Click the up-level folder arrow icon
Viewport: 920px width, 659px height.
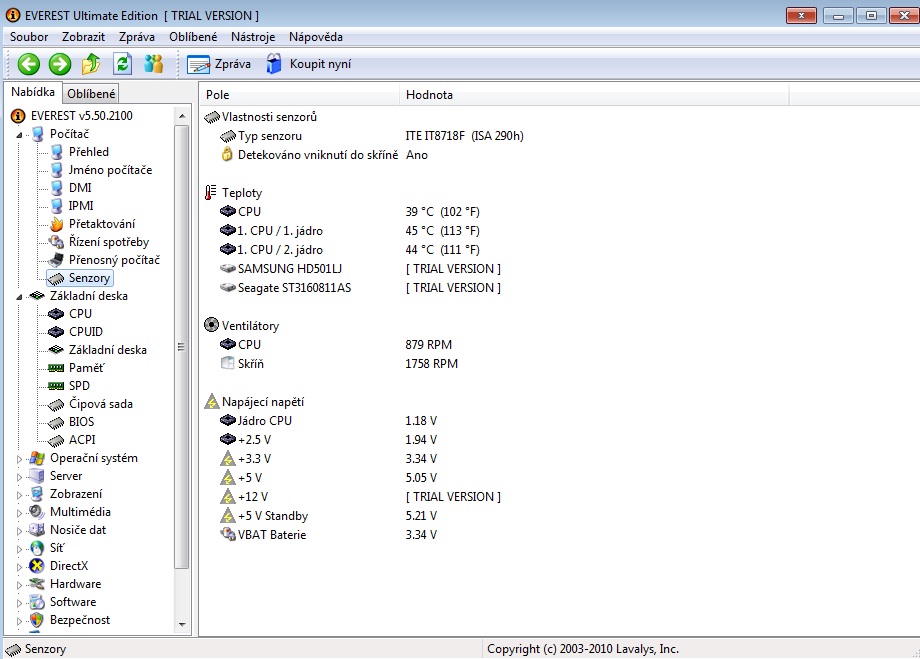[91, 64]
